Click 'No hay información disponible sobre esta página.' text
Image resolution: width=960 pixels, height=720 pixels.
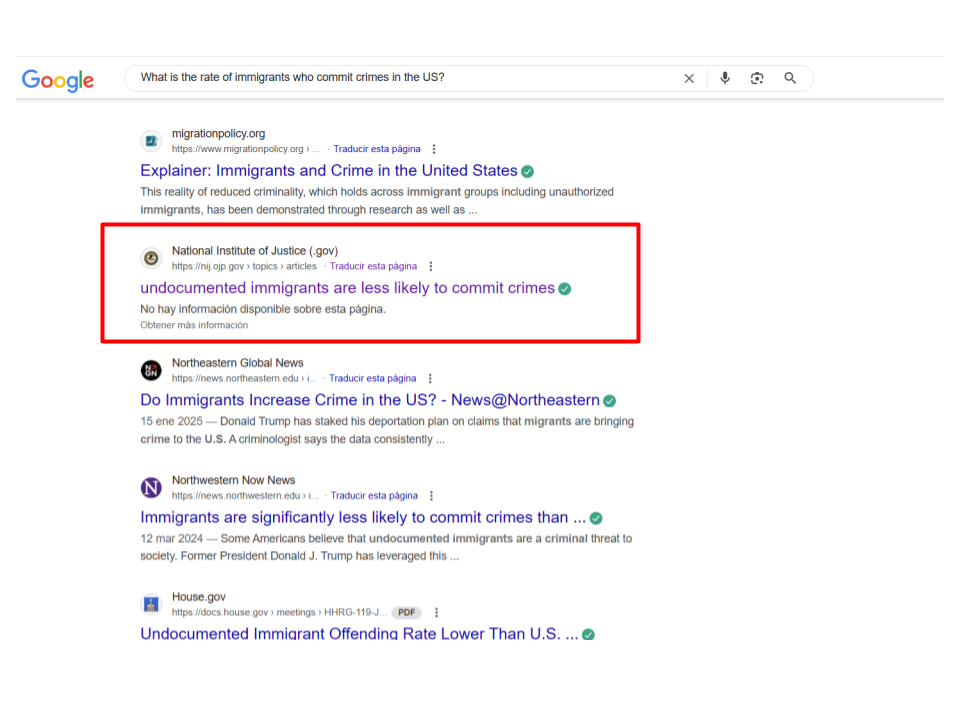tap(263, 309)
